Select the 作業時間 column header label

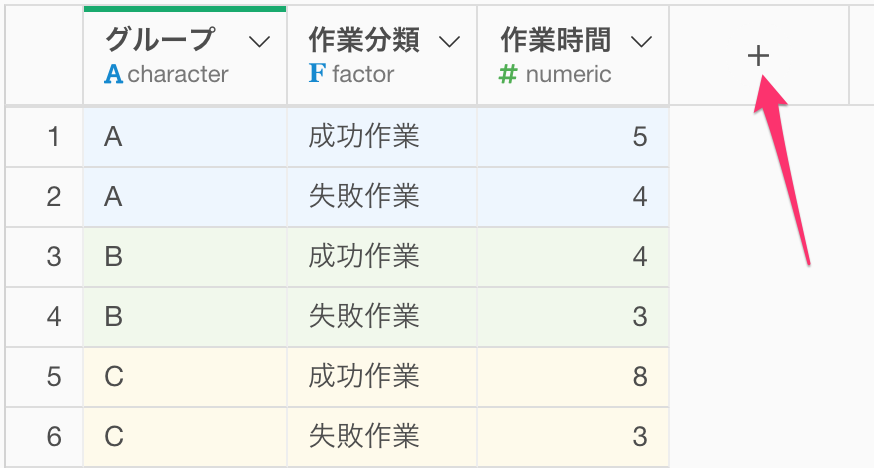pos(556,40)
